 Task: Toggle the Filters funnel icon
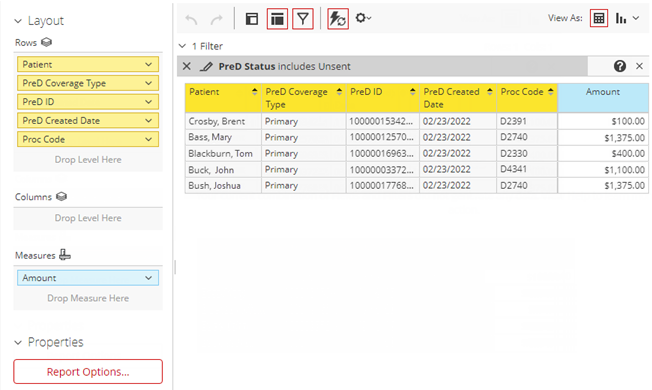(303, 19)
